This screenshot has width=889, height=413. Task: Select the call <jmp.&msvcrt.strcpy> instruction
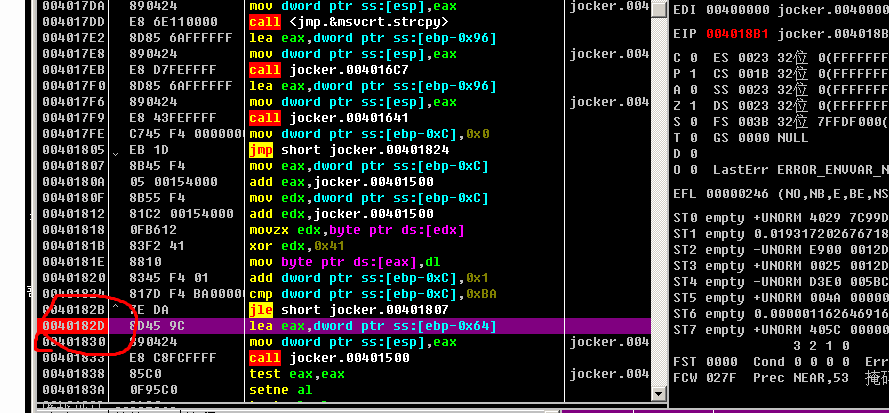pyautogui.click(x=349, y=22)
